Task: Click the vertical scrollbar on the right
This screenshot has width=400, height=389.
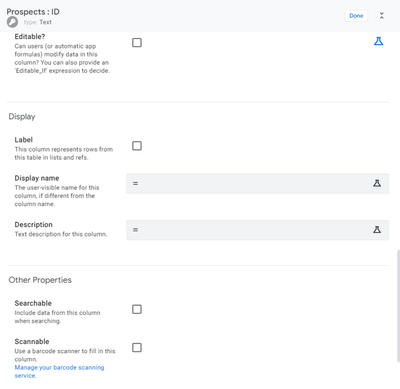Action: pyautogui.click(x=398, y=306)
